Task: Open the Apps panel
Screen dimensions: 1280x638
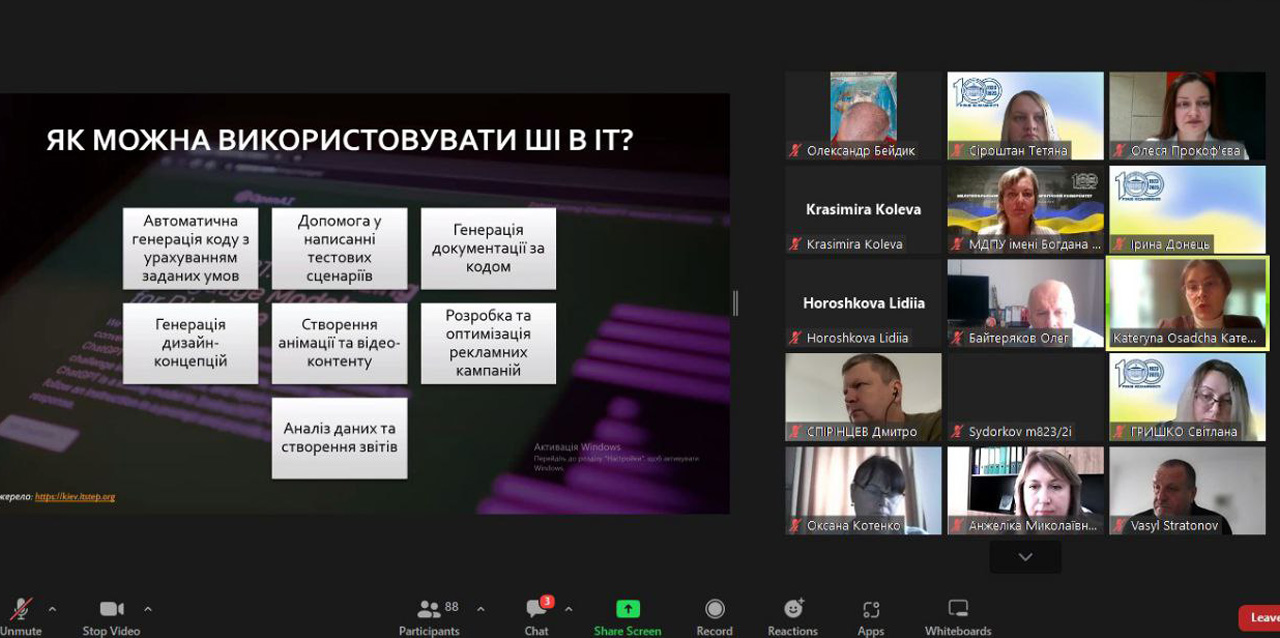Action: (870, 615)
